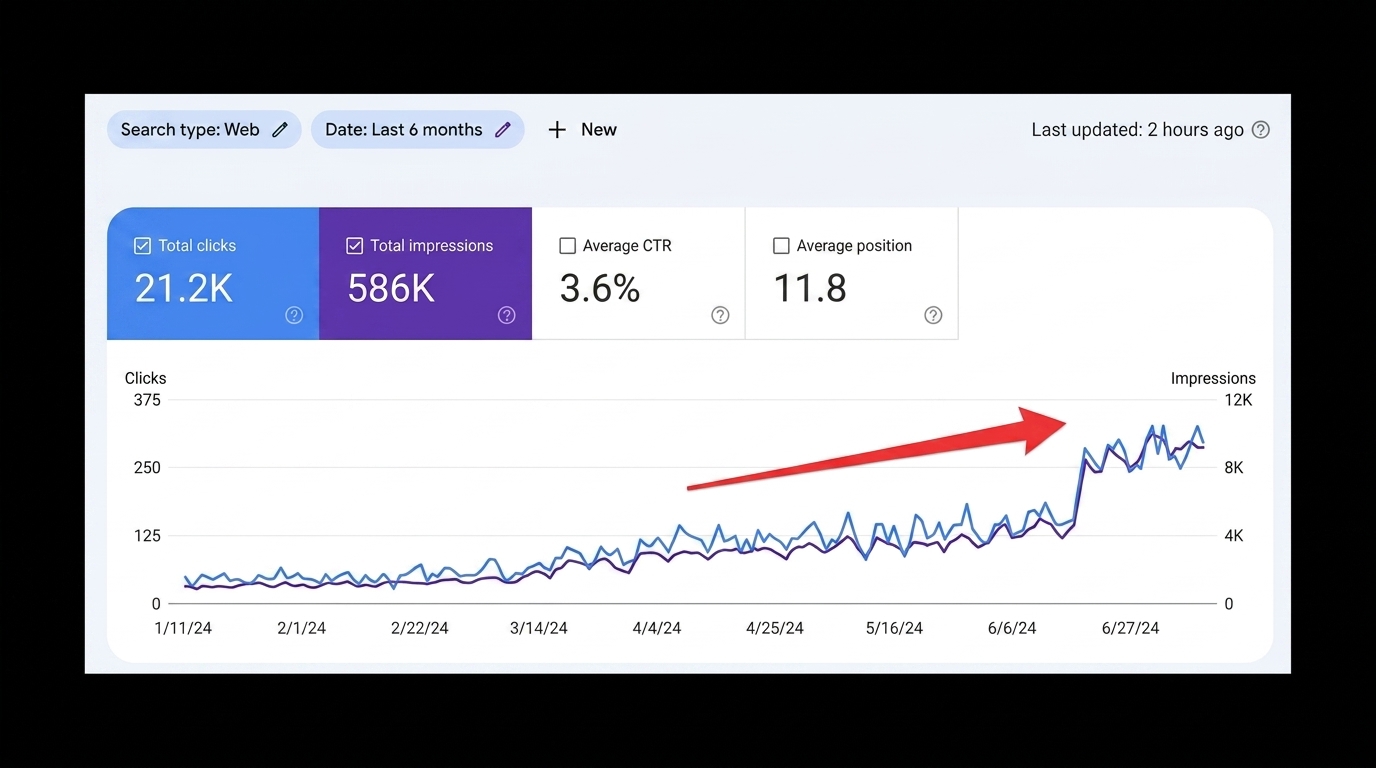
Task: Uncheck the Total clicks checkbox
Action: click(142, 246)
